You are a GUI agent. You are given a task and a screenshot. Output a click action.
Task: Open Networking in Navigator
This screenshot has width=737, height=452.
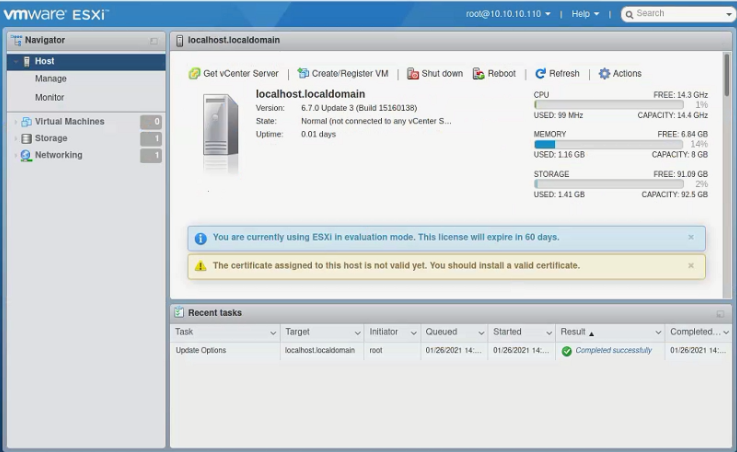58,155
